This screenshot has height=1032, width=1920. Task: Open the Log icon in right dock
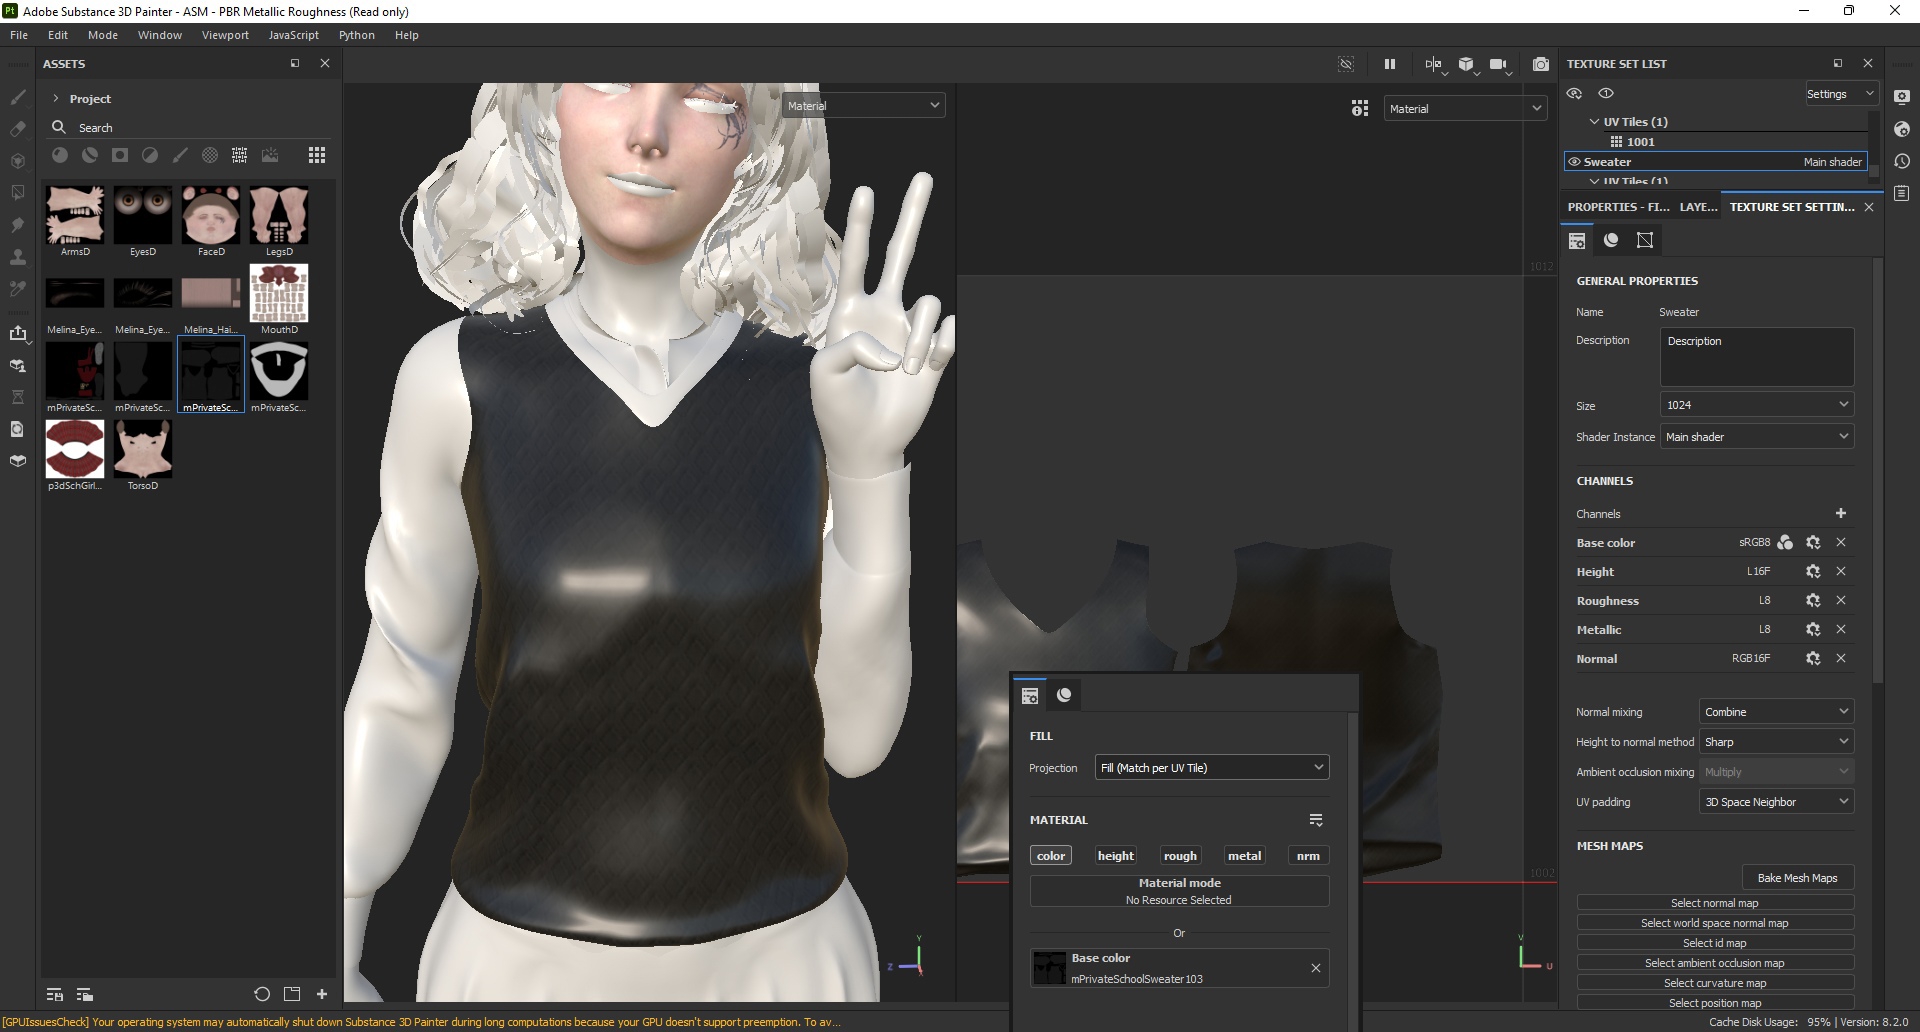tap(1902, 193)
